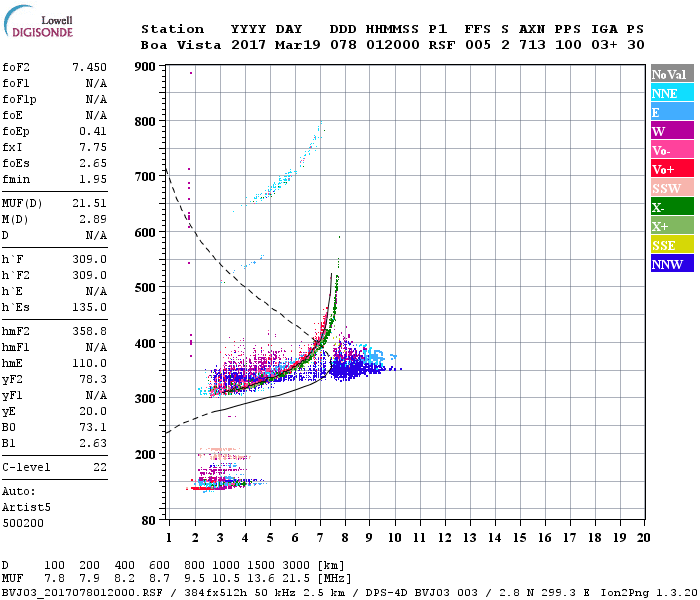
Task: Select the Vo- pink legend swatch
Action: tap(672, 150)
